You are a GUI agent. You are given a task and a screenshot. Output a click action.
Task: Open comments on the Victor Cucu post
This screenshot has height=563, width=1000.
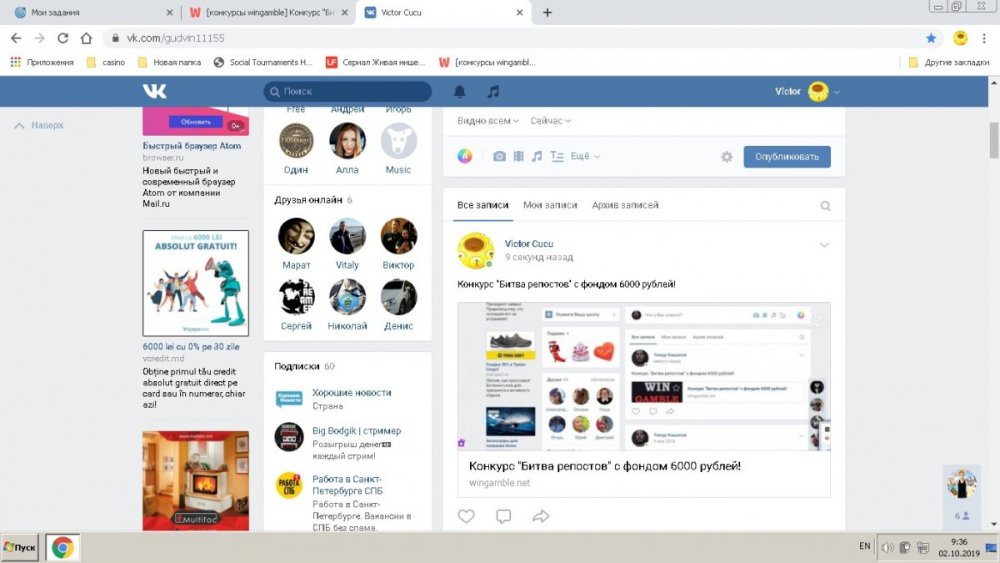[503, 516]
